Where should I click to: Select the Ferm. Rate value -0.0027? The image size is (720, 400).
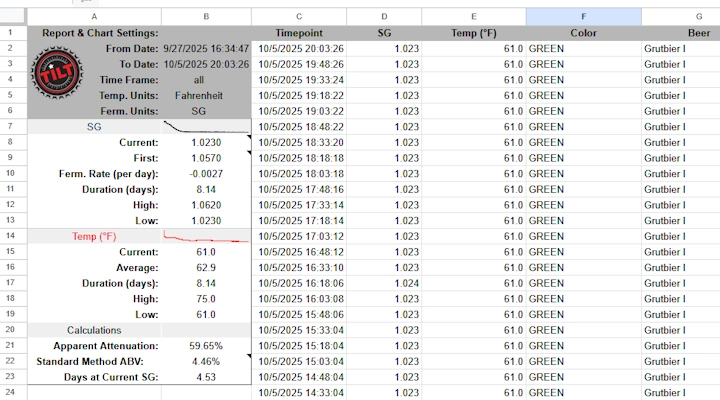click(206, 174)
